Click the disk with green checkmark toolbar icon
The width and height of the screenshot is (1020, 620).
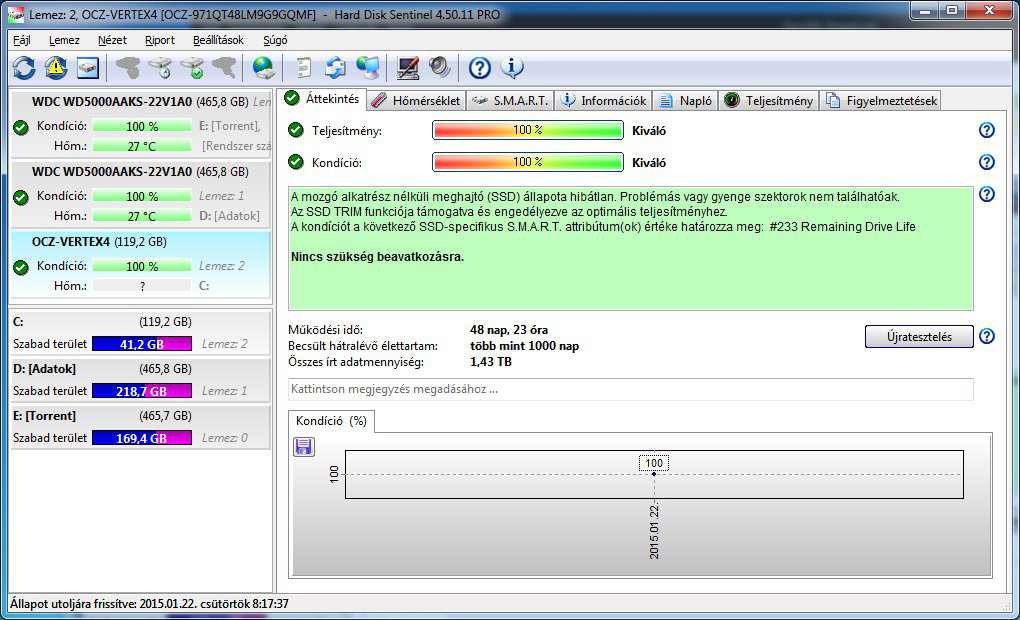[x=193, y=68]
